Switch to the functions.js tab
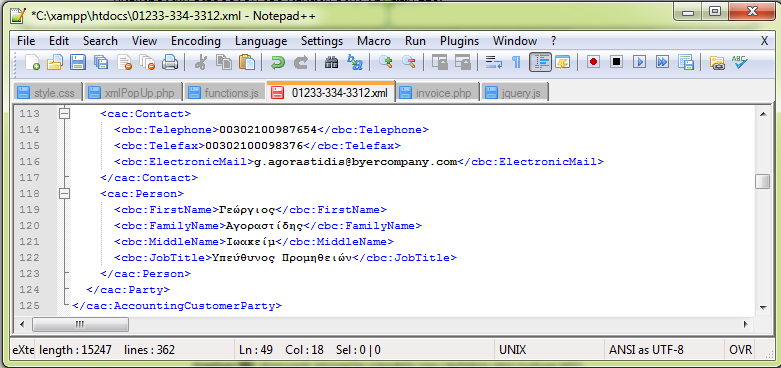 coord(225,93)
